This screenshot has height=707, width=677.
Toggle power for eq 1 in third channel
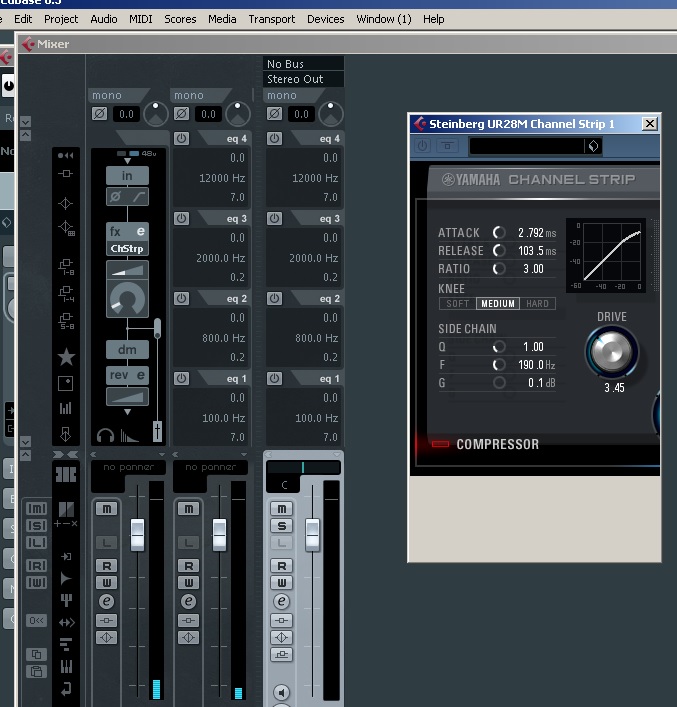[x=274, y=378]
